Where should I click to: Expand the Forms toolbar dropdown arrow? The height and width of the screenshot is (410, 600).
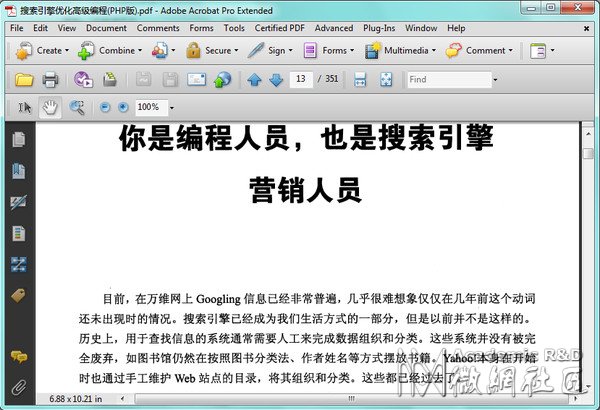[352, 51]
